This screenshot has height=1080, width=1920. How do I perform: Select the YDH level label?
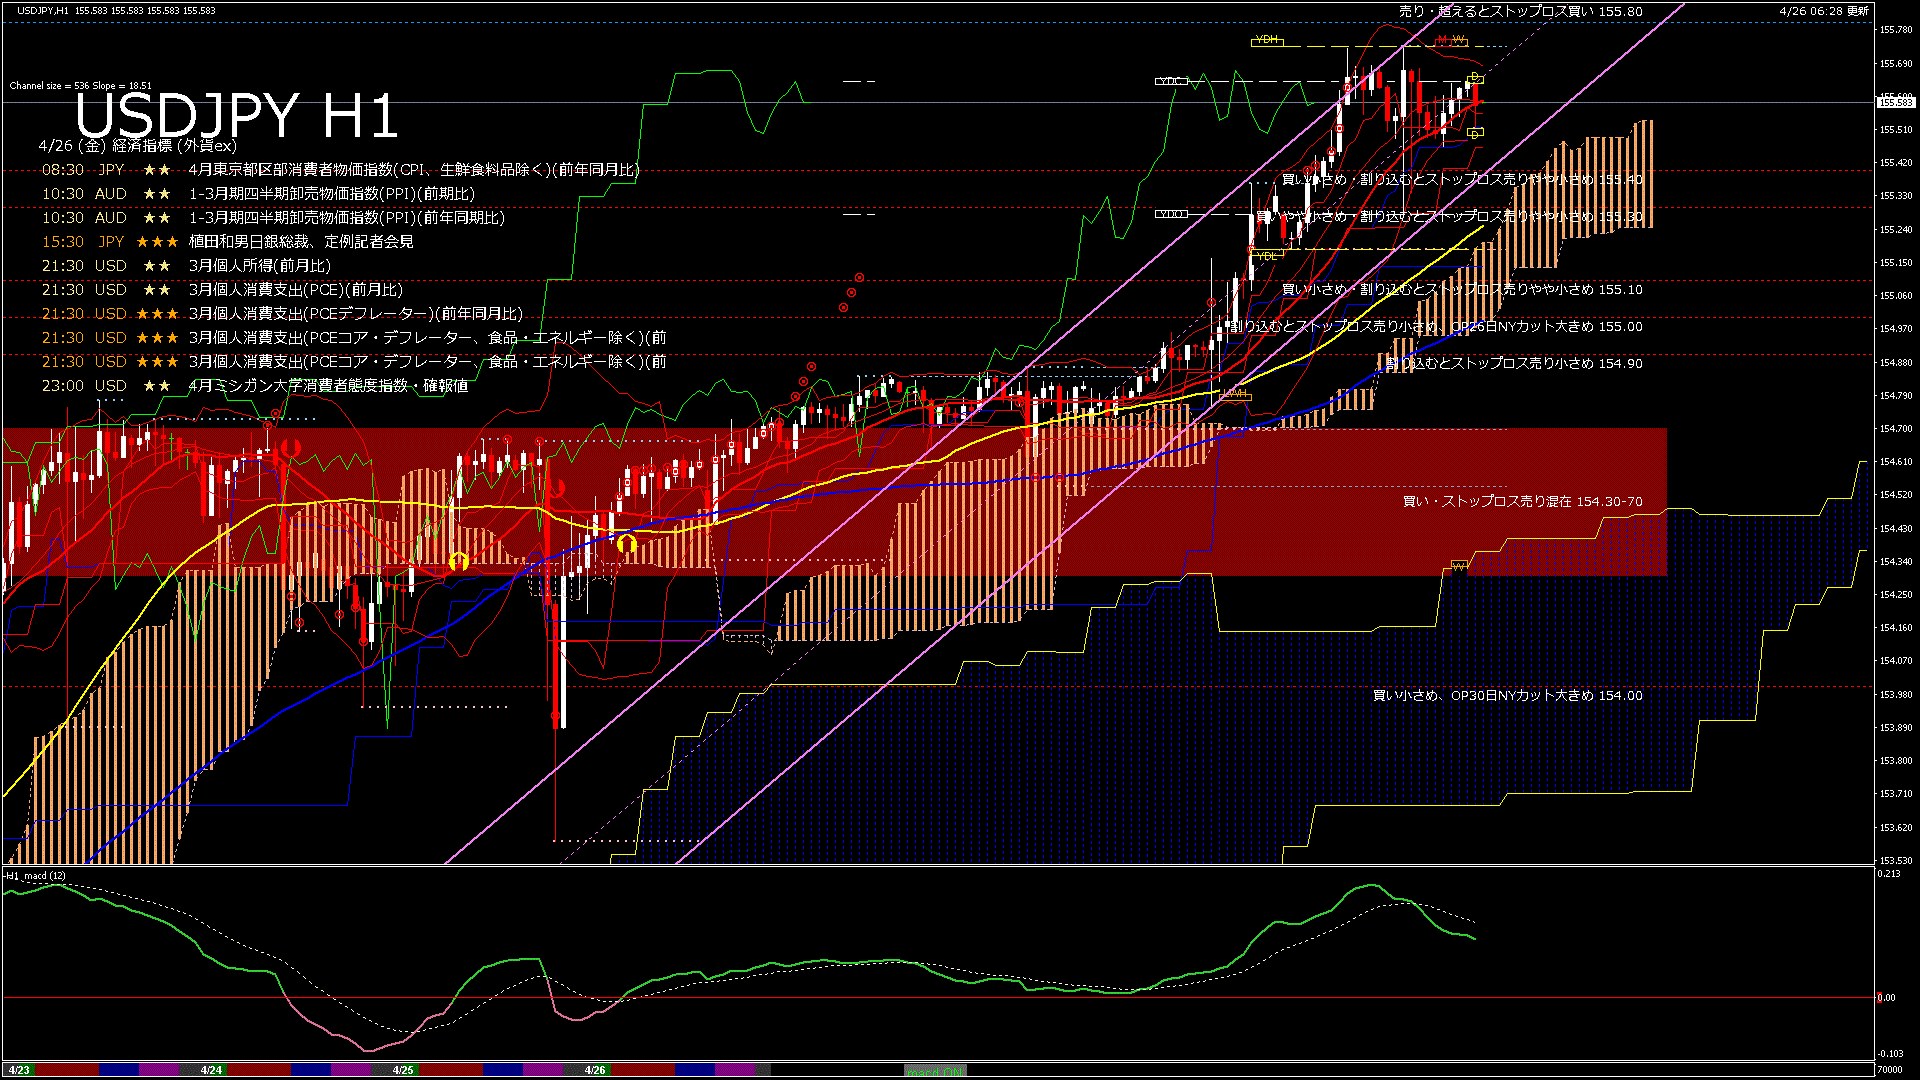coord(1267,40)
